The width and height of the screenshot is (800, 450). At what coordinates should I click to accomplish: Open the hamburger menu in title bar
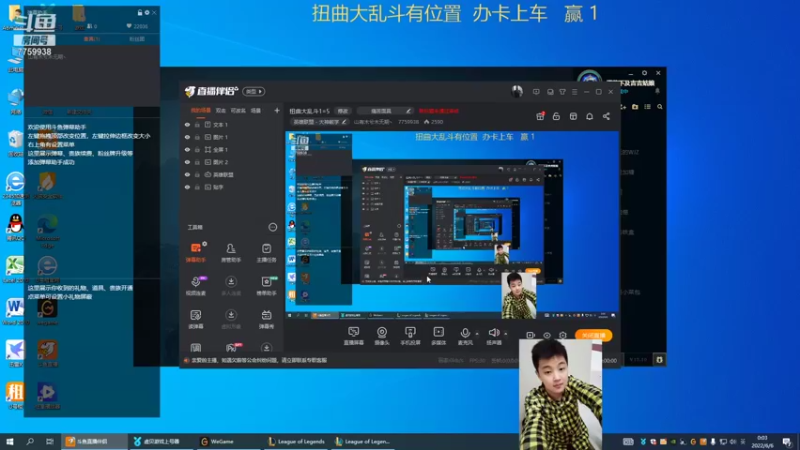(574, 92)
